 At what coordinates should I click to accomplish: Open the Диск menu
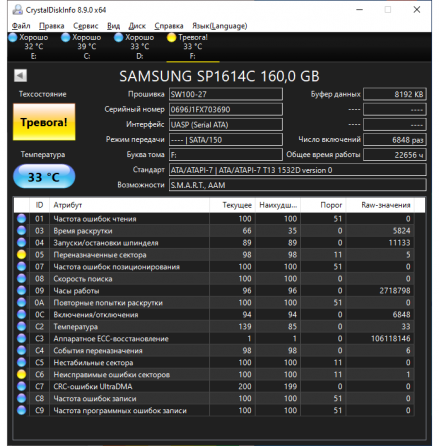137,26
